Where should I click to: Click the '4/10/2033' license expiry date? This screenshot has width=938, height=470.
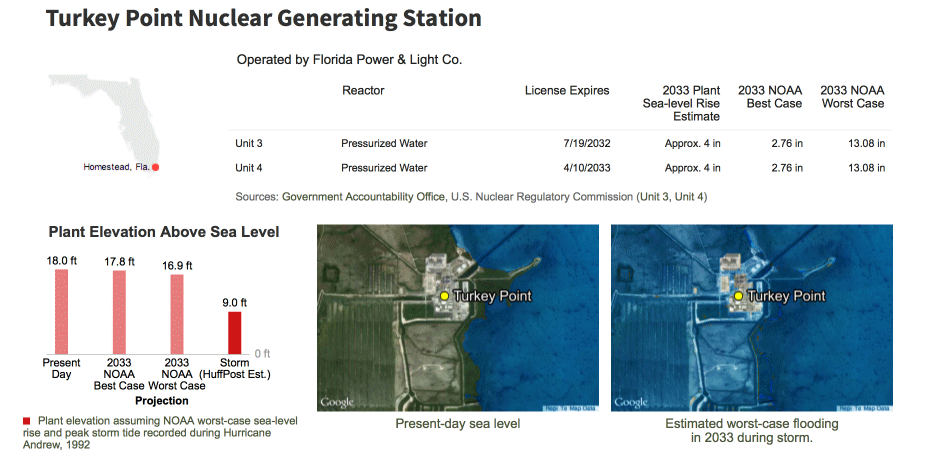pyautogui.click(x=587, y=168)
